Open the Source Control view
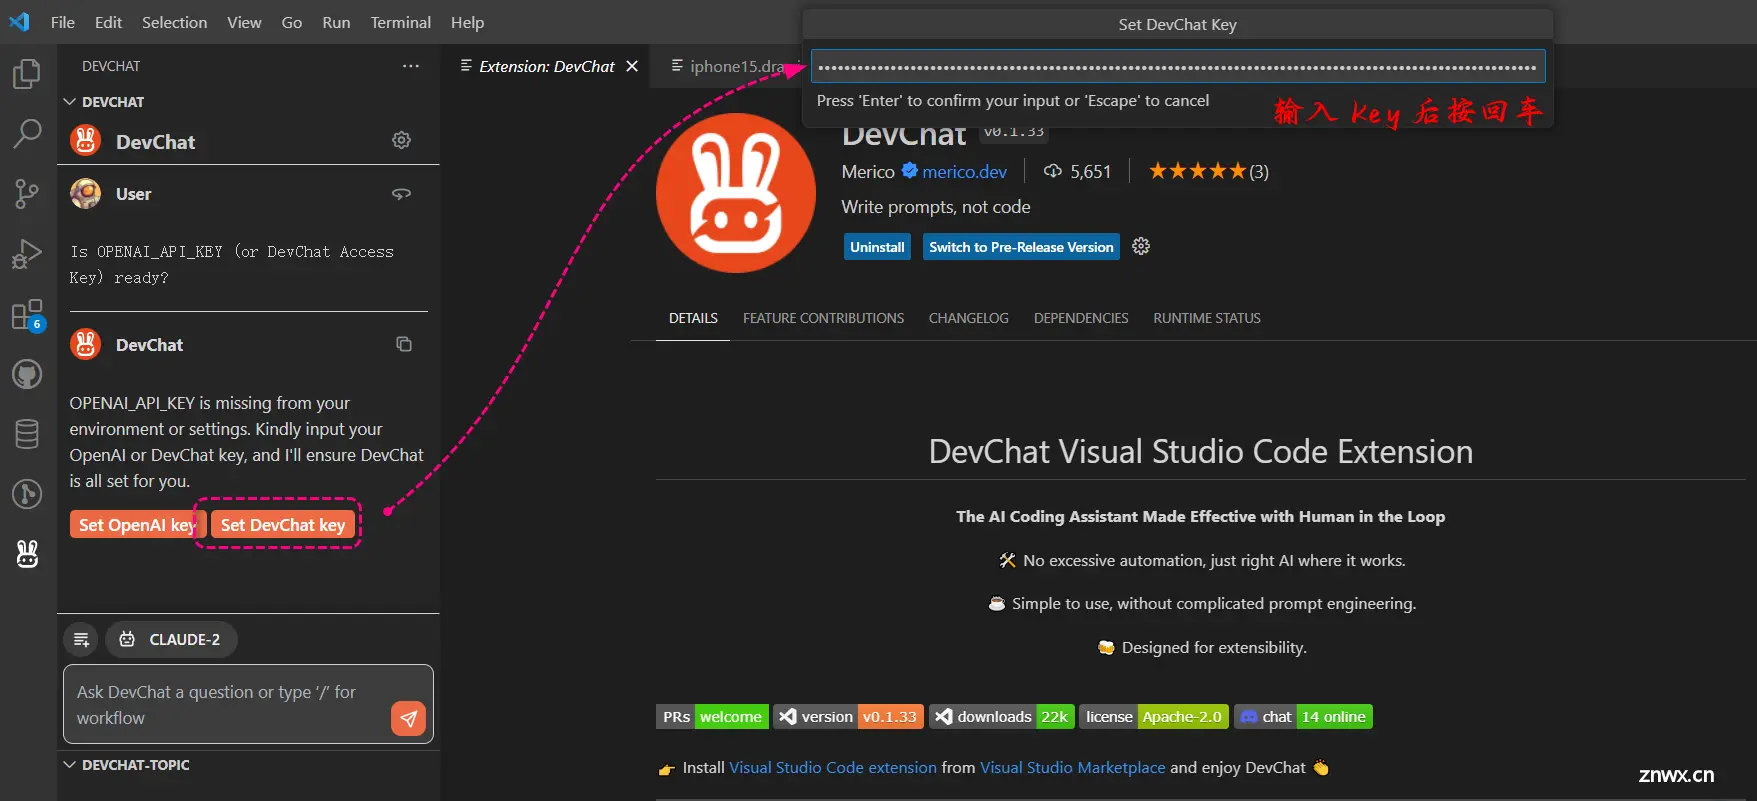This screenshot has width=1757, height=801. pos(27,194)
